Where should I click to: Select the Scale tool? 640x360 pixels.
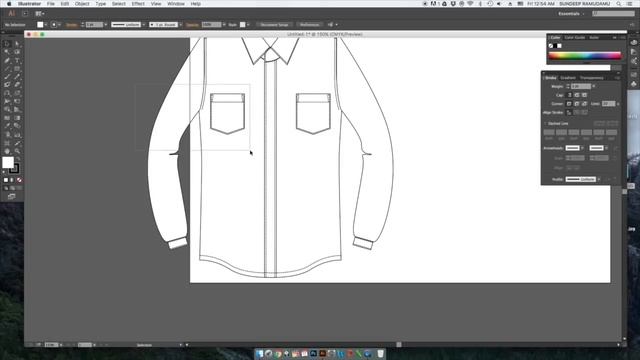click(17, 93)
